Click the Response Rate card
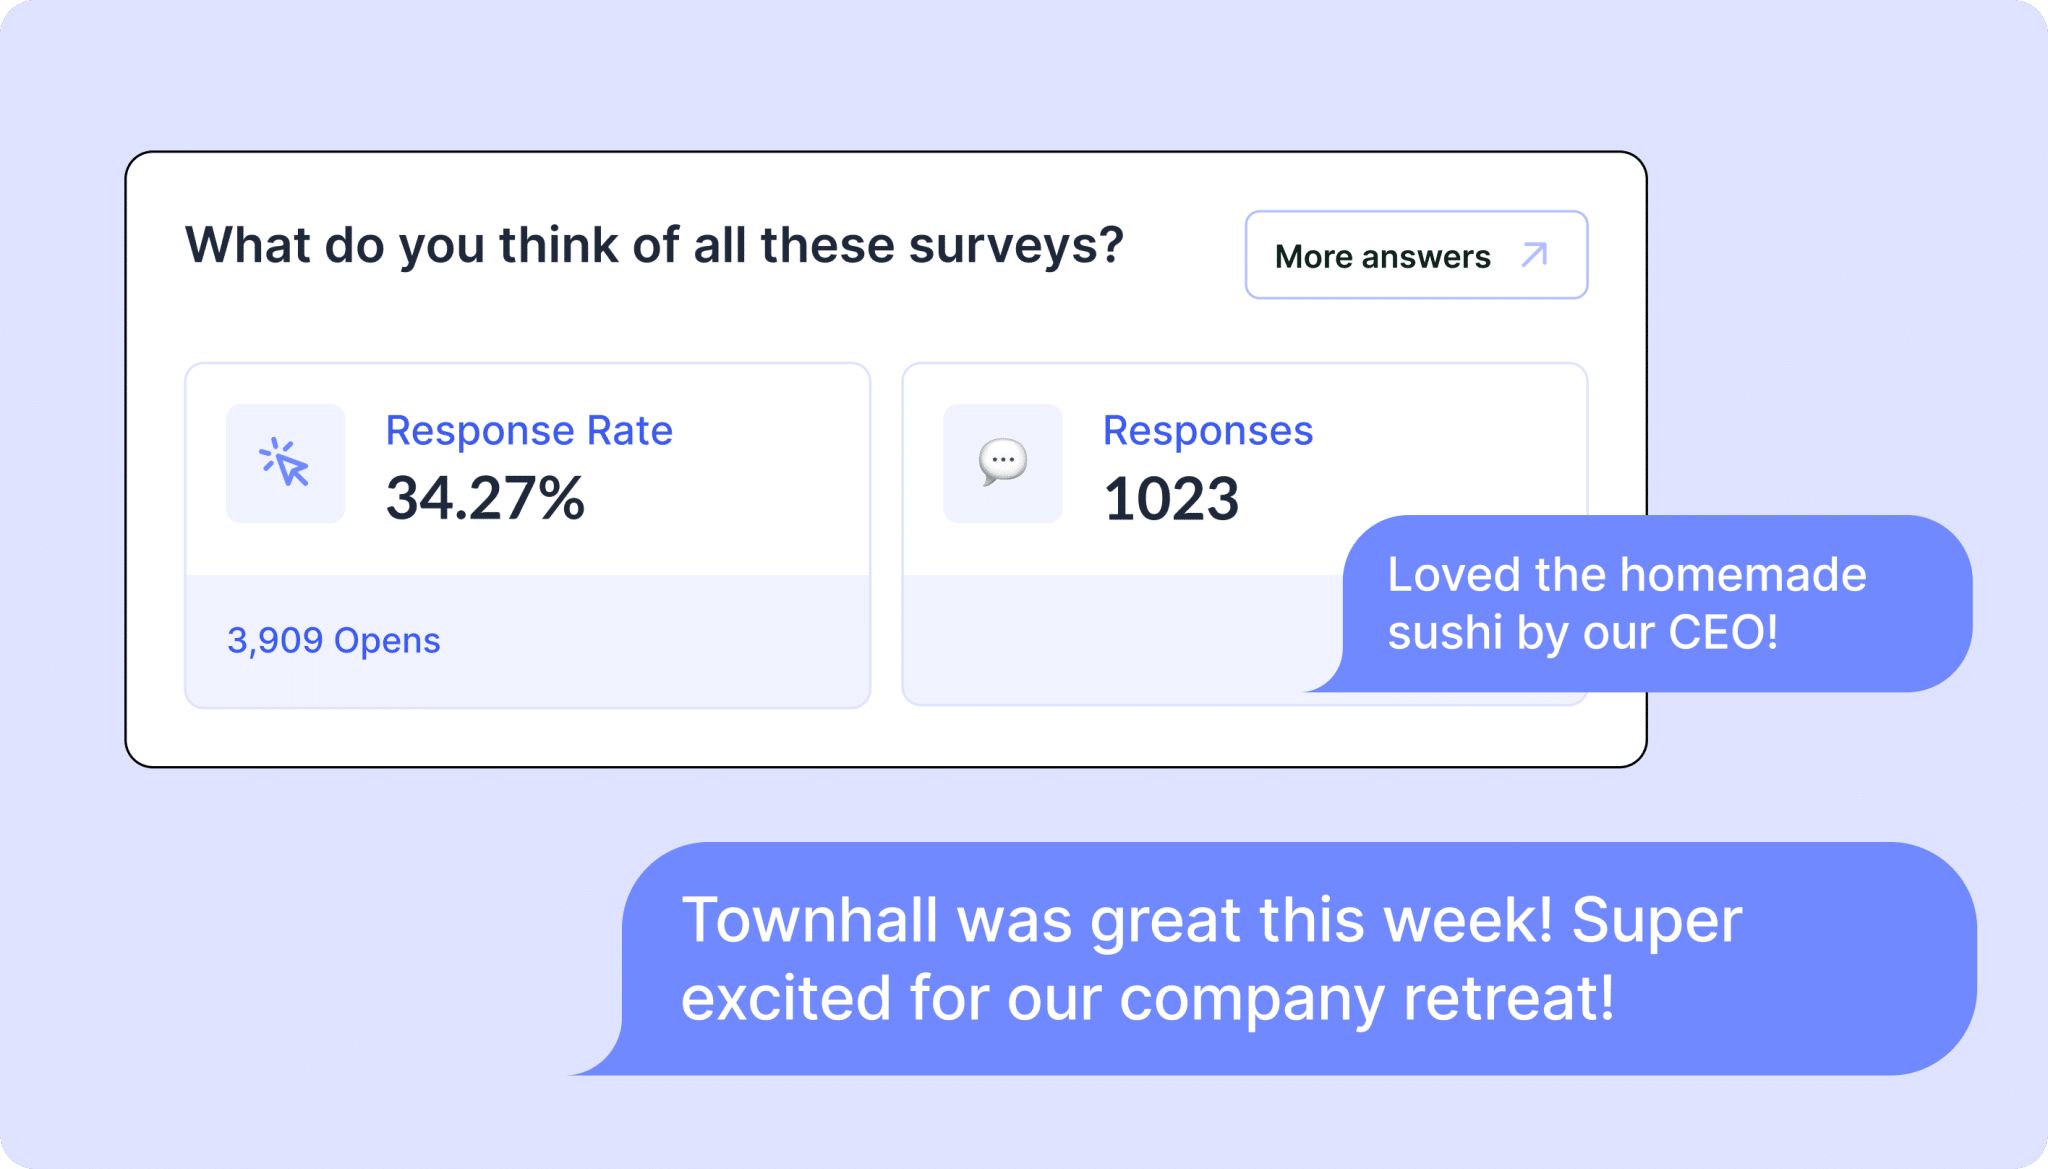Image resolution: width=2048 pixels, height=1169 pixels. pyautogui.click(x=528, y=535)
